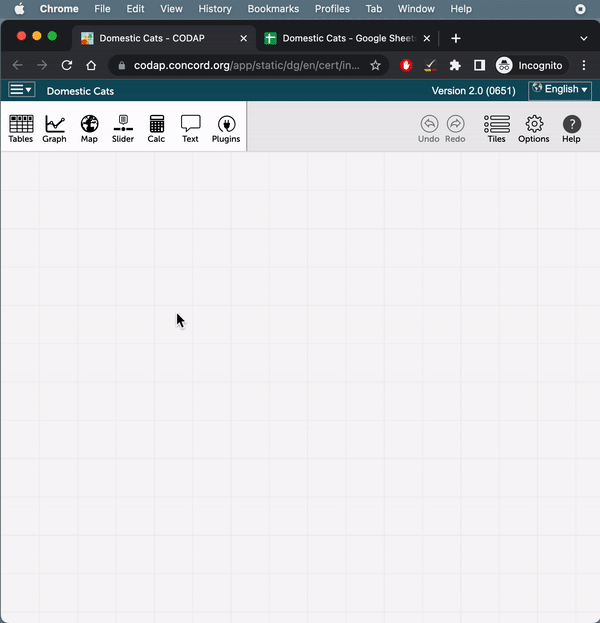Open the Tab menu
This screenshot has height=623, width=600.
point(374,9)
